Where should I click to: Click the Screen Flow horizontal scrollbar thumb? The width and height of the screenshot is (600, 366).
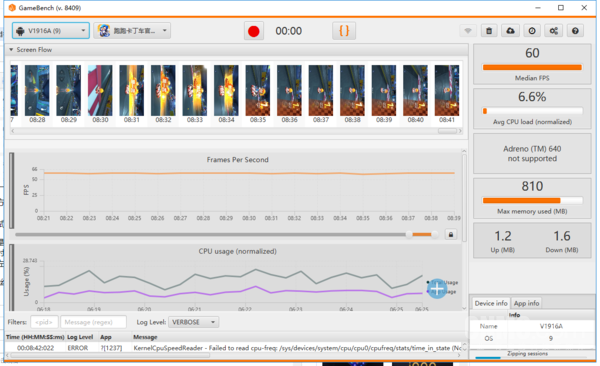point(447,131)
